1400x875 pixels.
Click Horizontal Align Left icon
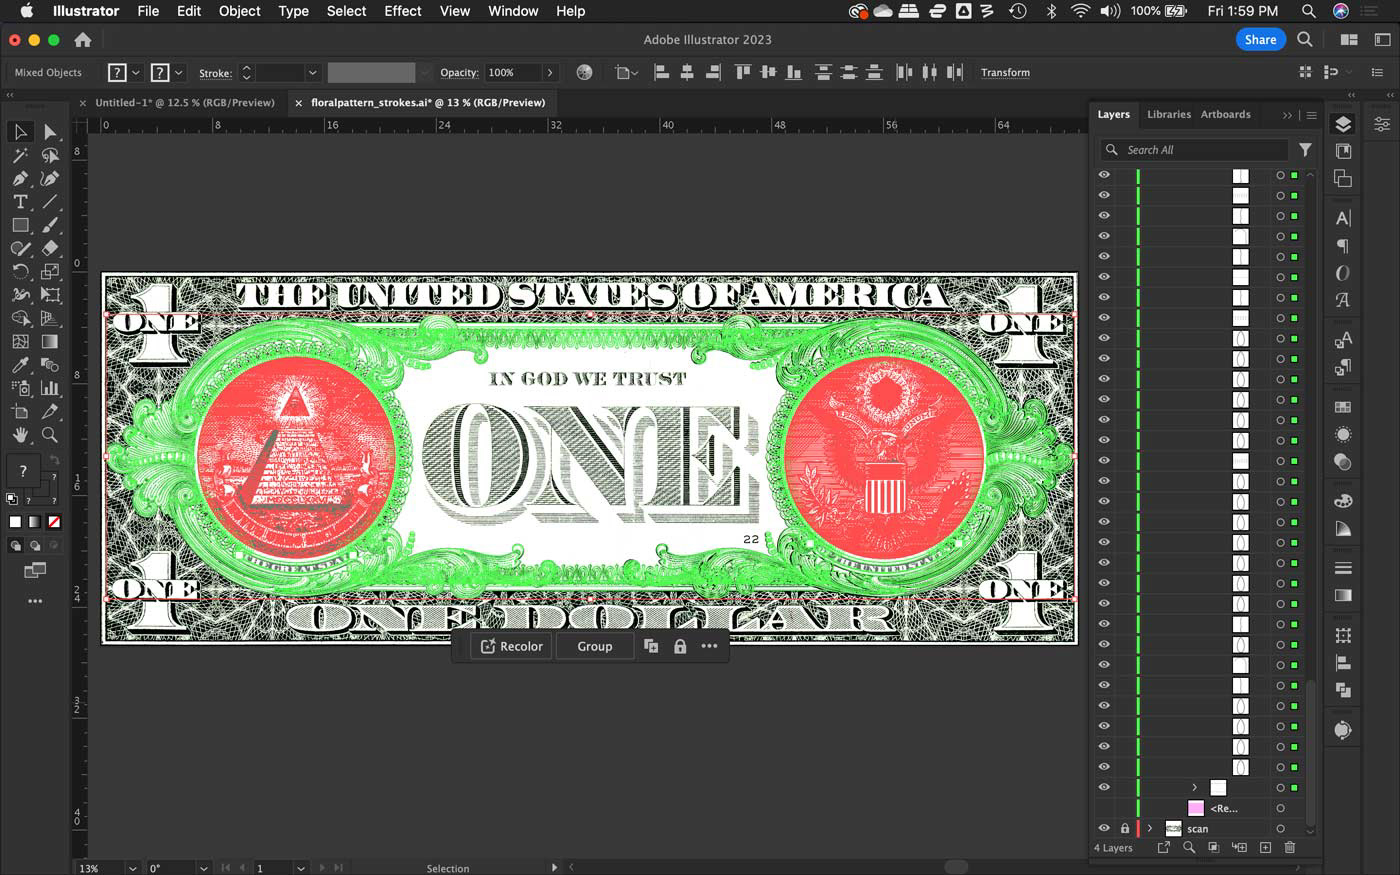click(661, 72)
